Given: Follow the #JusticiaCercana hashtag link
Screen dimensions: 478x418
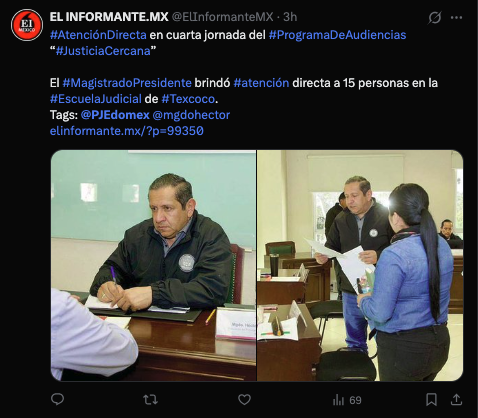Looking at the screenshot, I should 103,51.
